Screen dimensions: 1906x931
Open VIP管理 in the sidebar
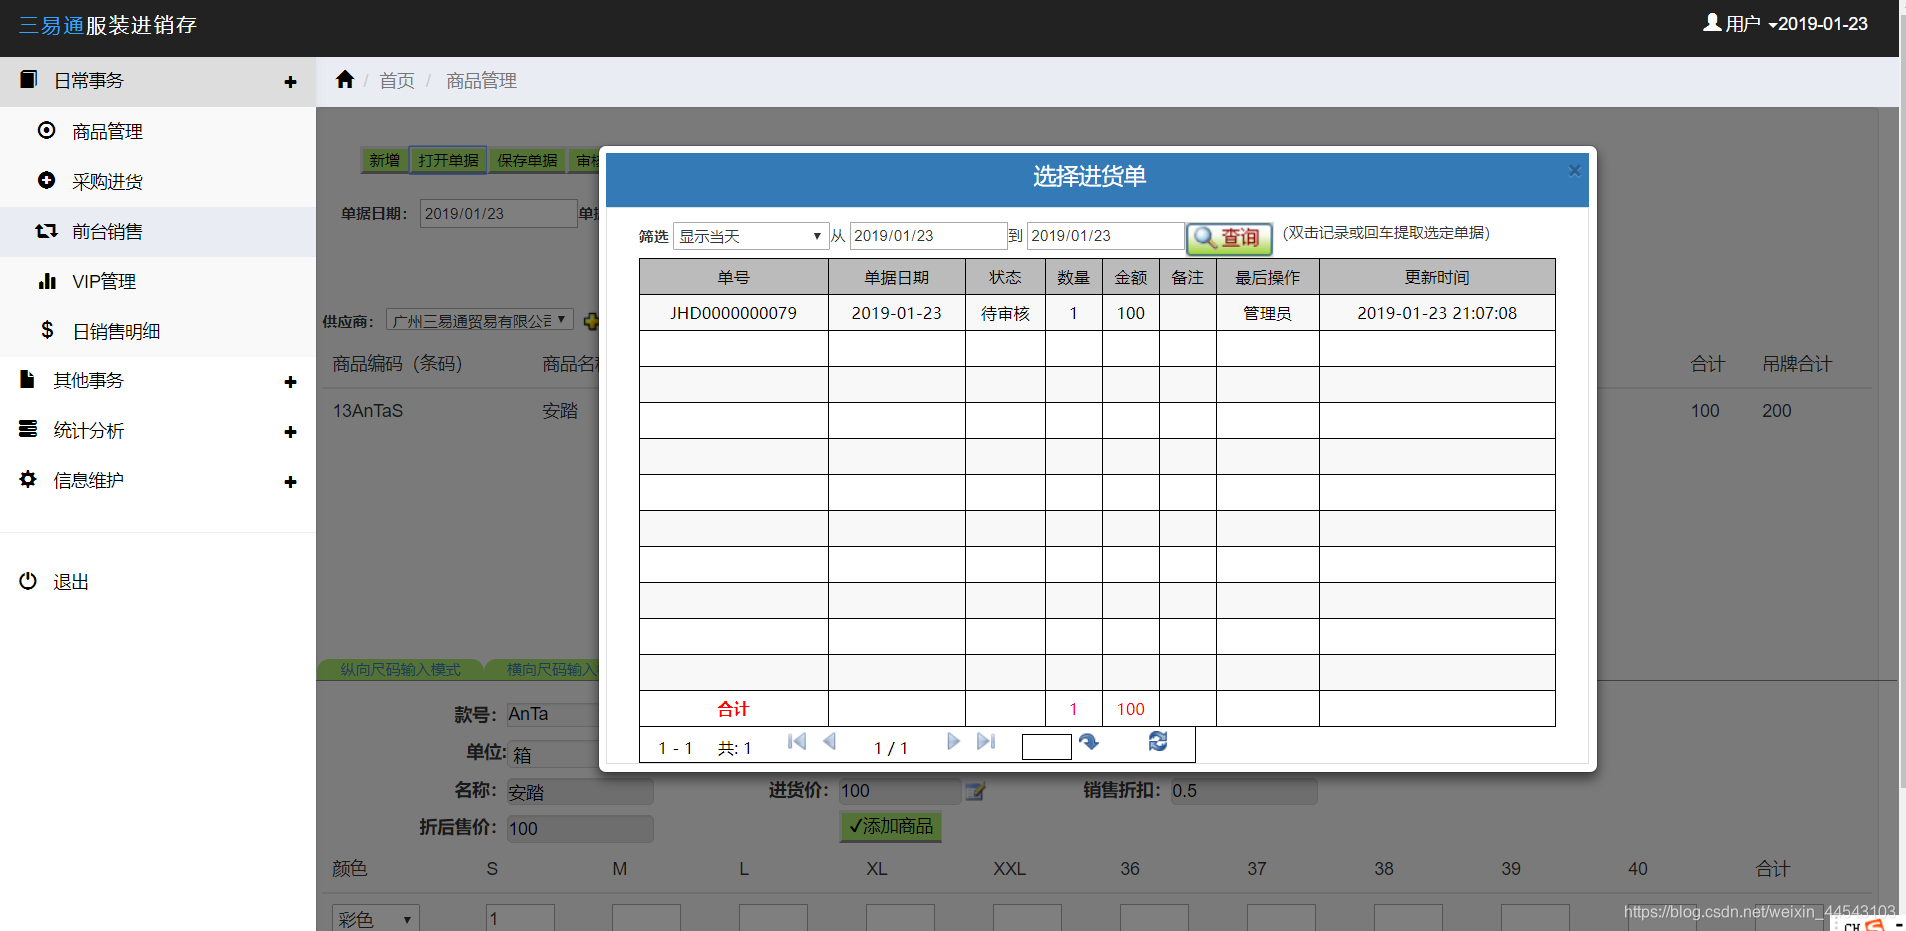(x=104, y=282)
